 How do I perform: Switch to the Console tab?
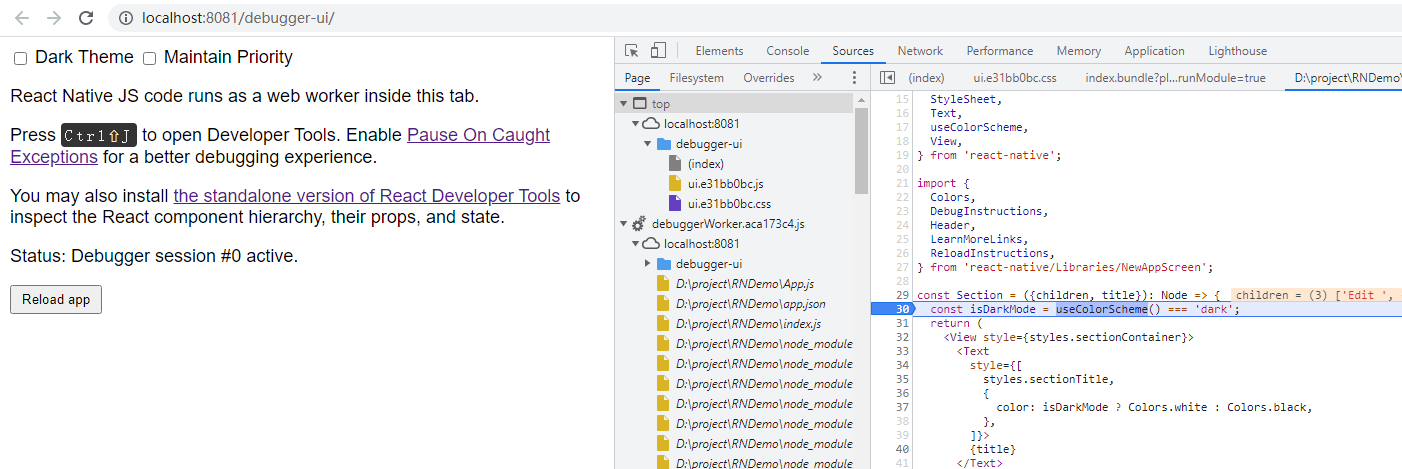coord(788,51)
